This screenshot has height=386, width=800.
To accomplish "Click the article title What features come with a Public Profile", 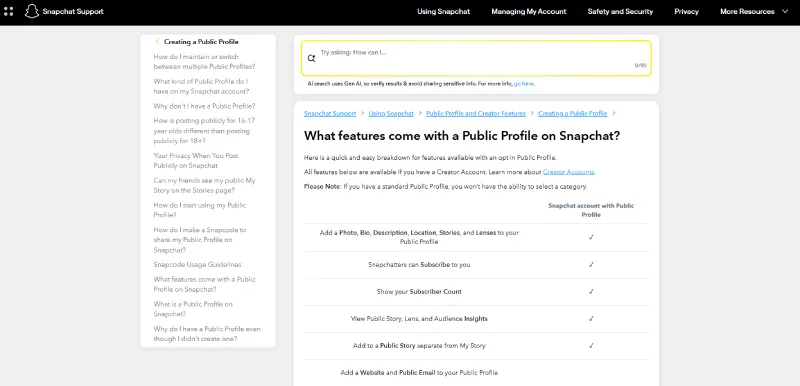I will coord(462,136).
